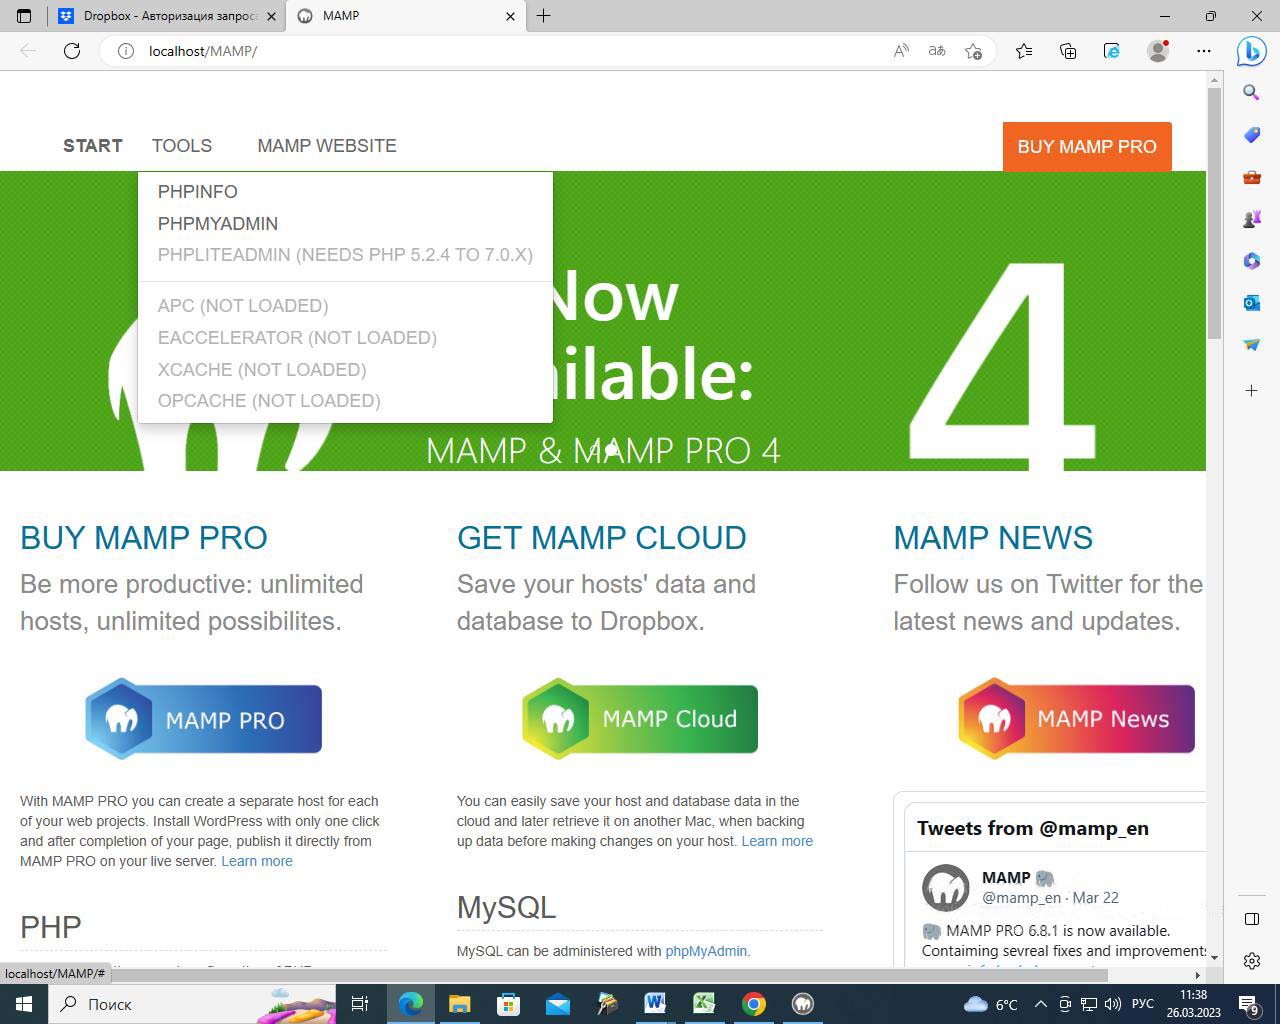The image size is (1280, 1024).
Task: Open the Bing Copilot sidebar icon
Action: 1251,51
